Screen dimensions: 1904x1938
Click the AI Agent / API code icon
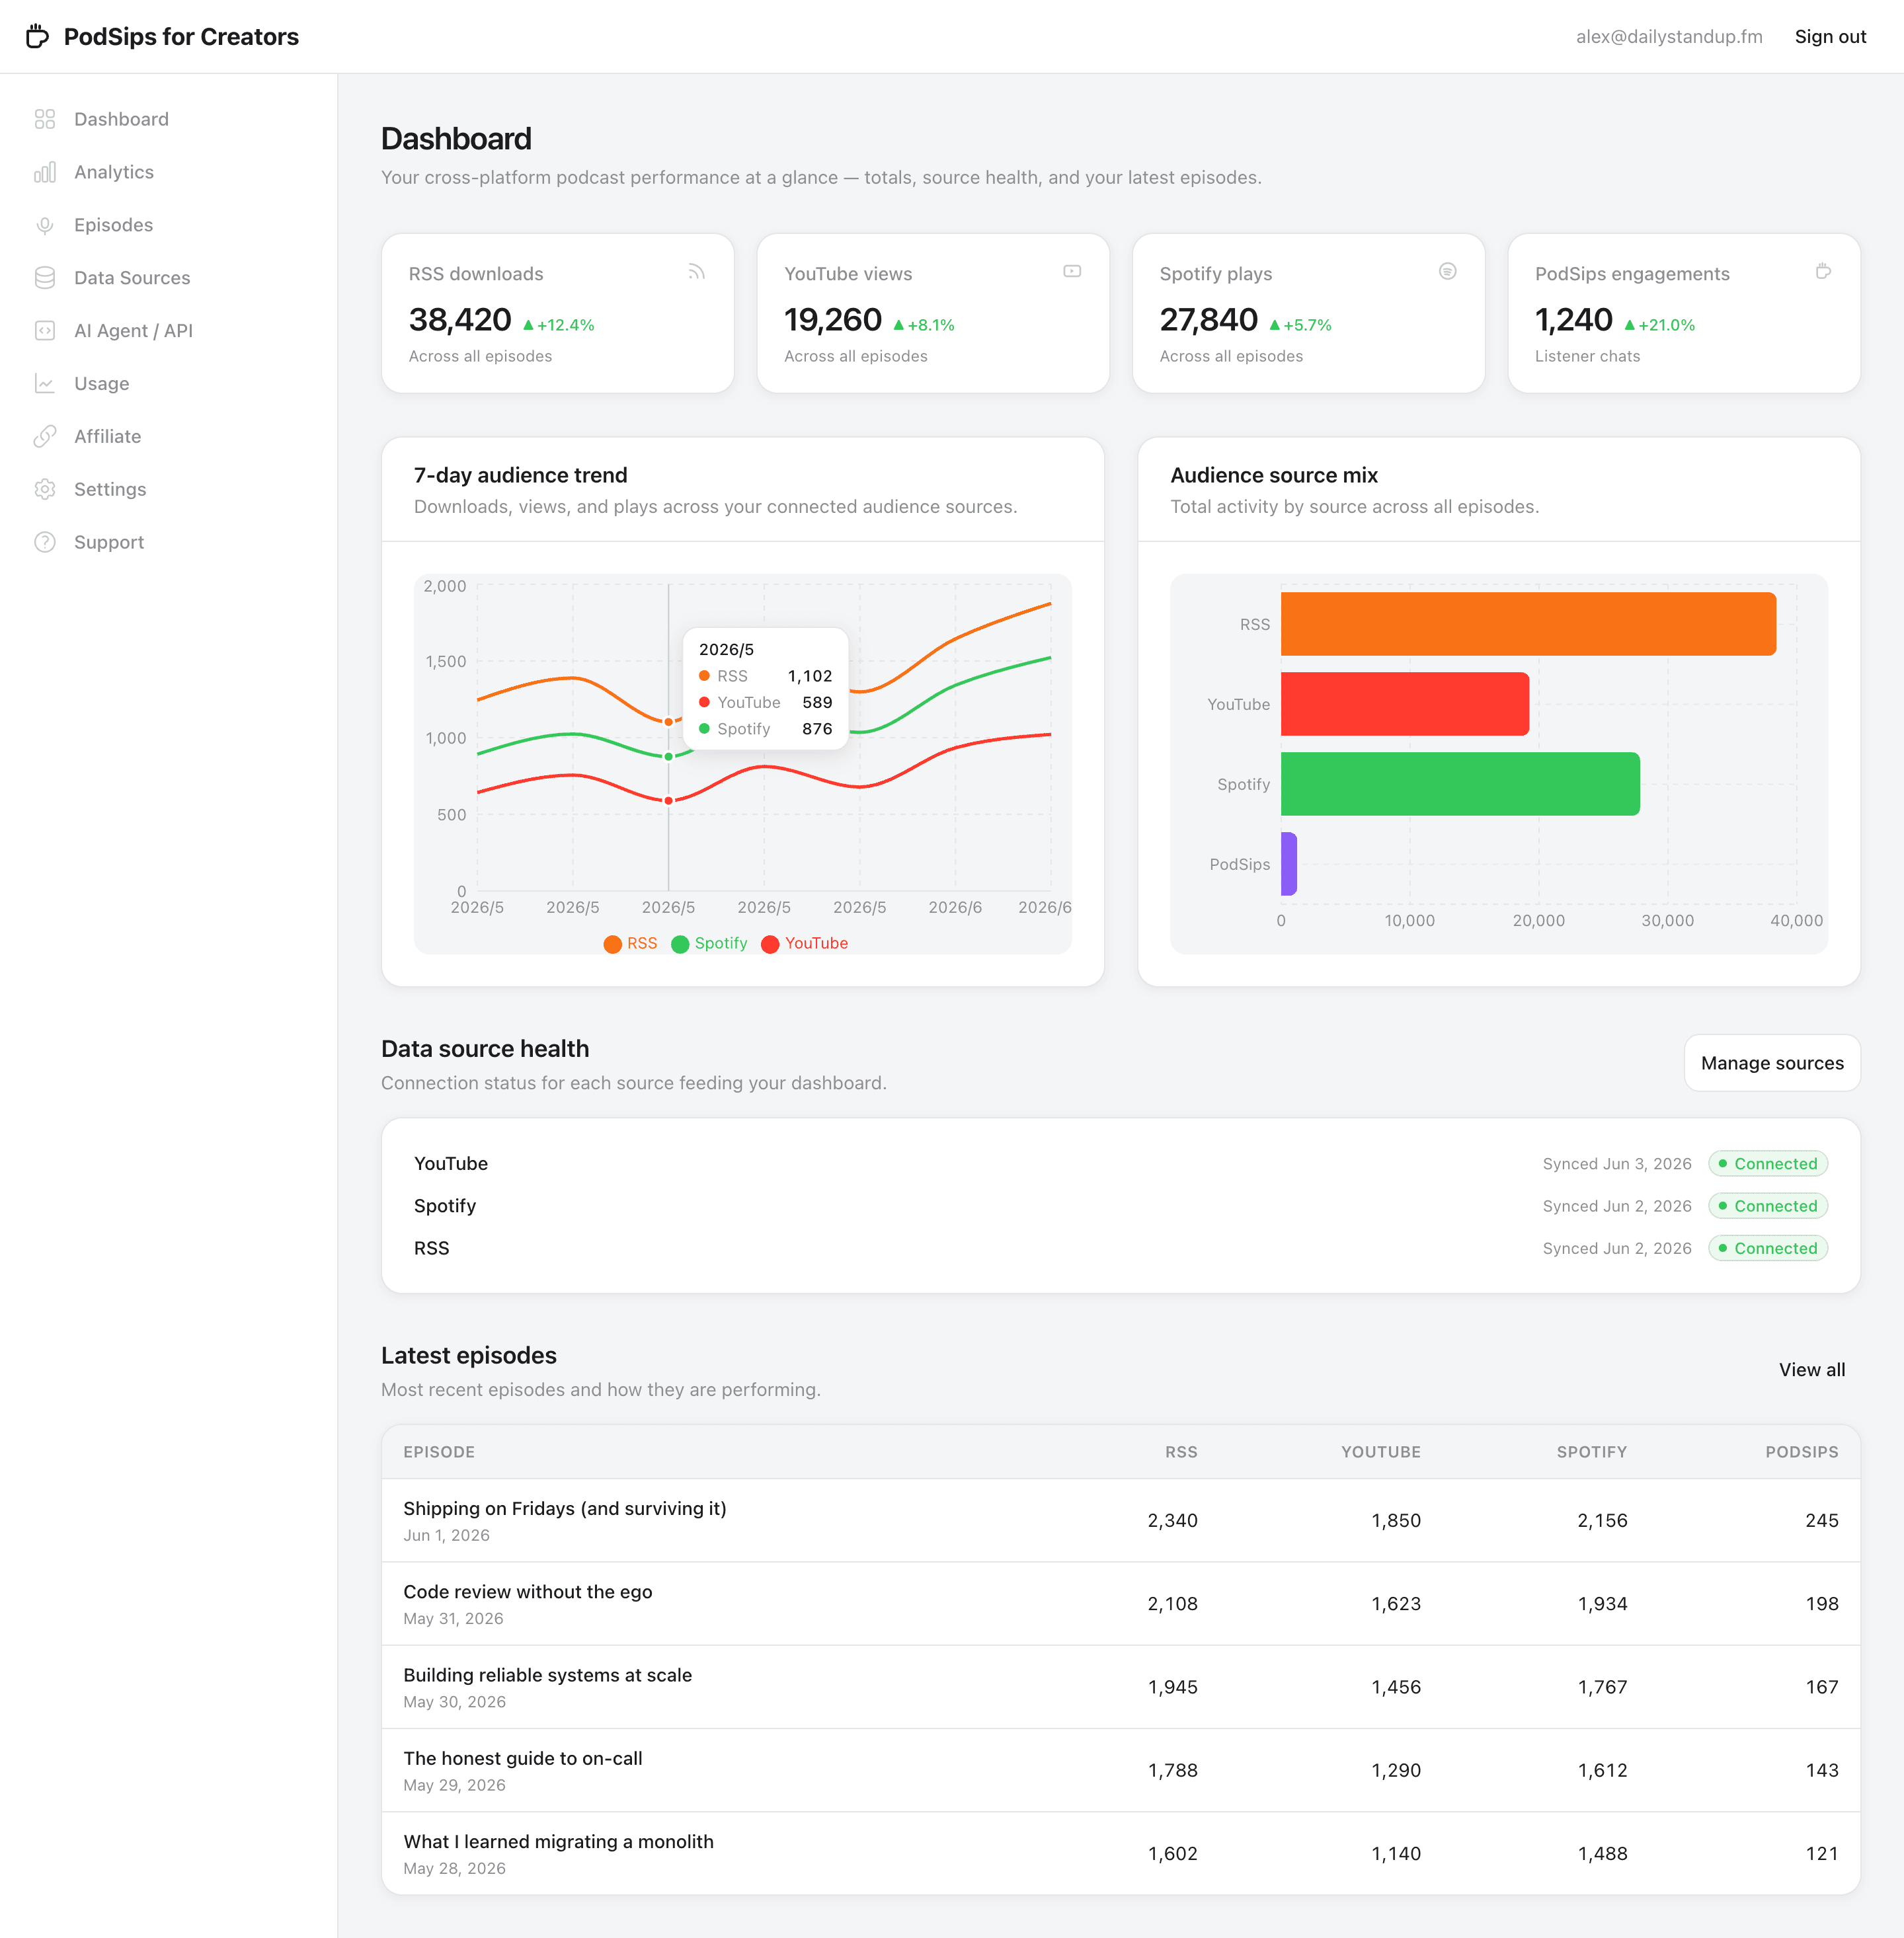[45, 331]
